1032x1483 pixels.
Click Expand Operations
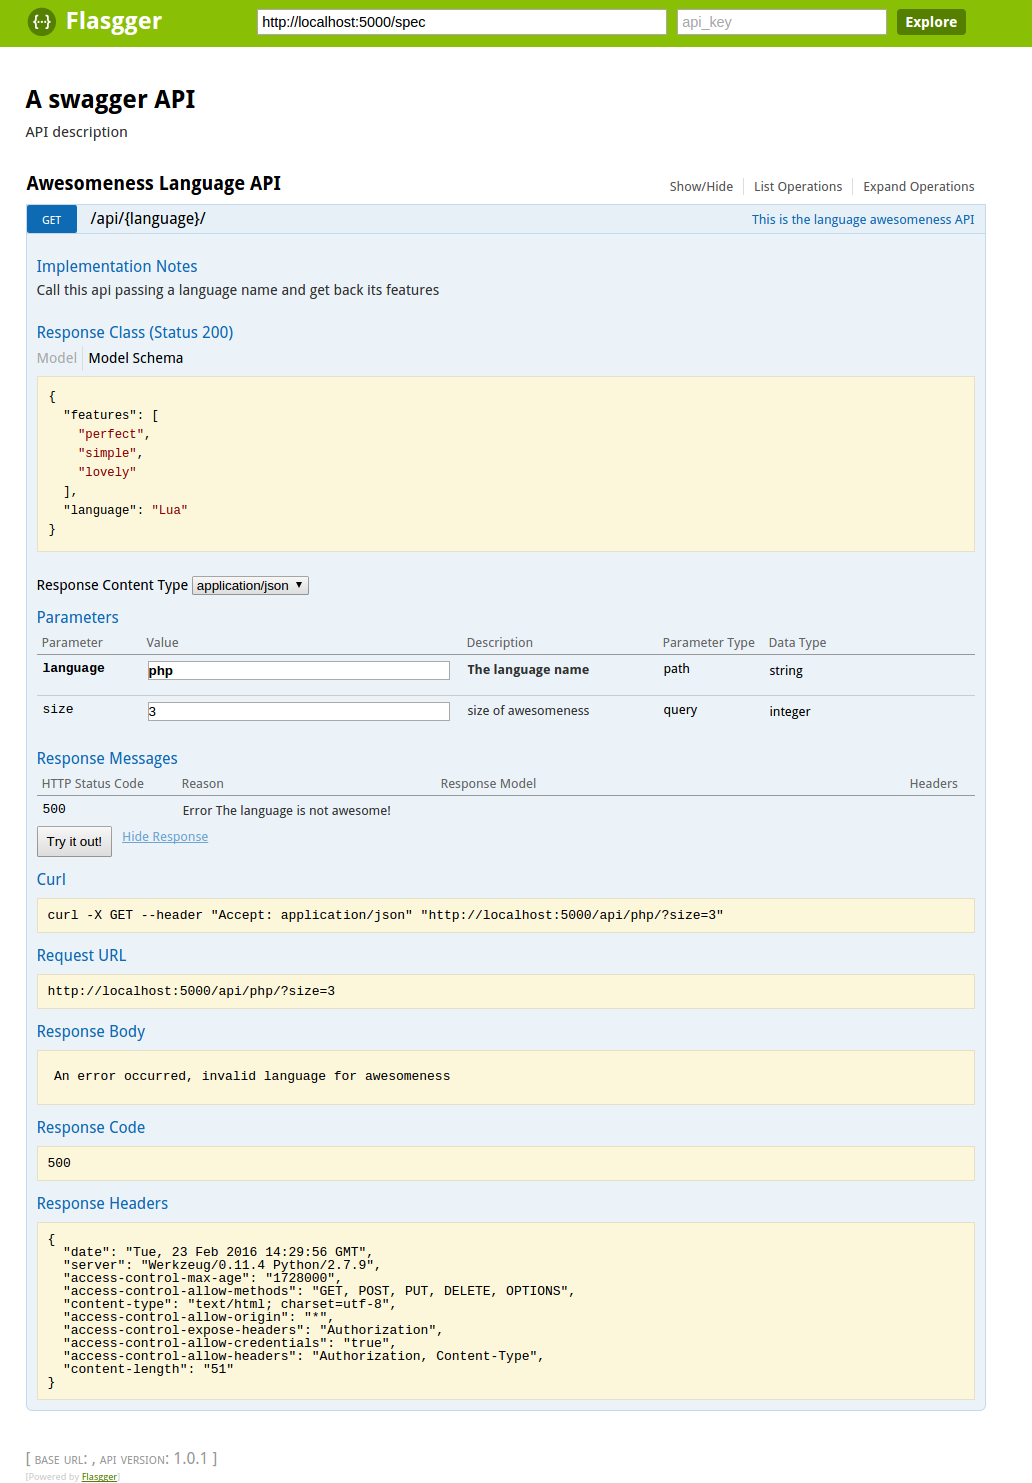917,186
